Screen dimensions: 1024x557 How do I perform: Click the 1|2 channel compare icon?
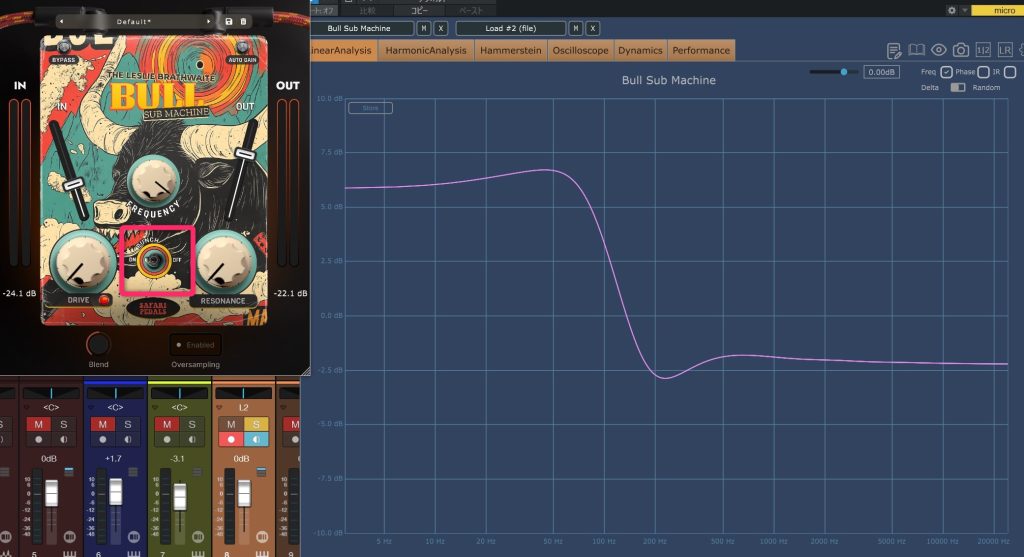coord(983,50)
